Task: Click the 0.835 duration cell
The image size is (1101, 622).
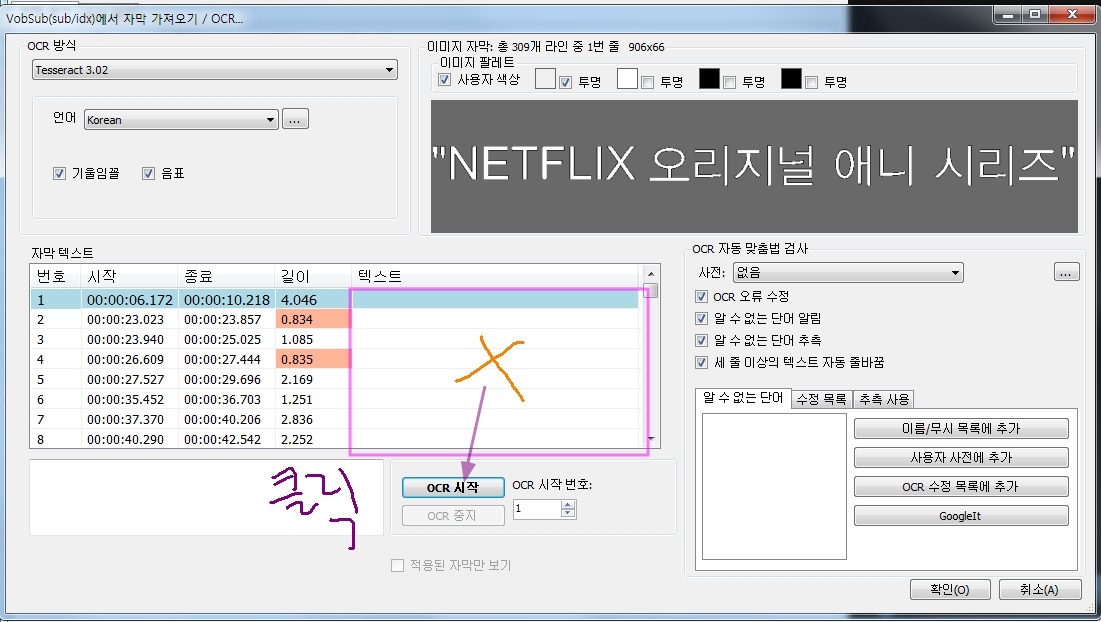Action: [x=312, y=359]
